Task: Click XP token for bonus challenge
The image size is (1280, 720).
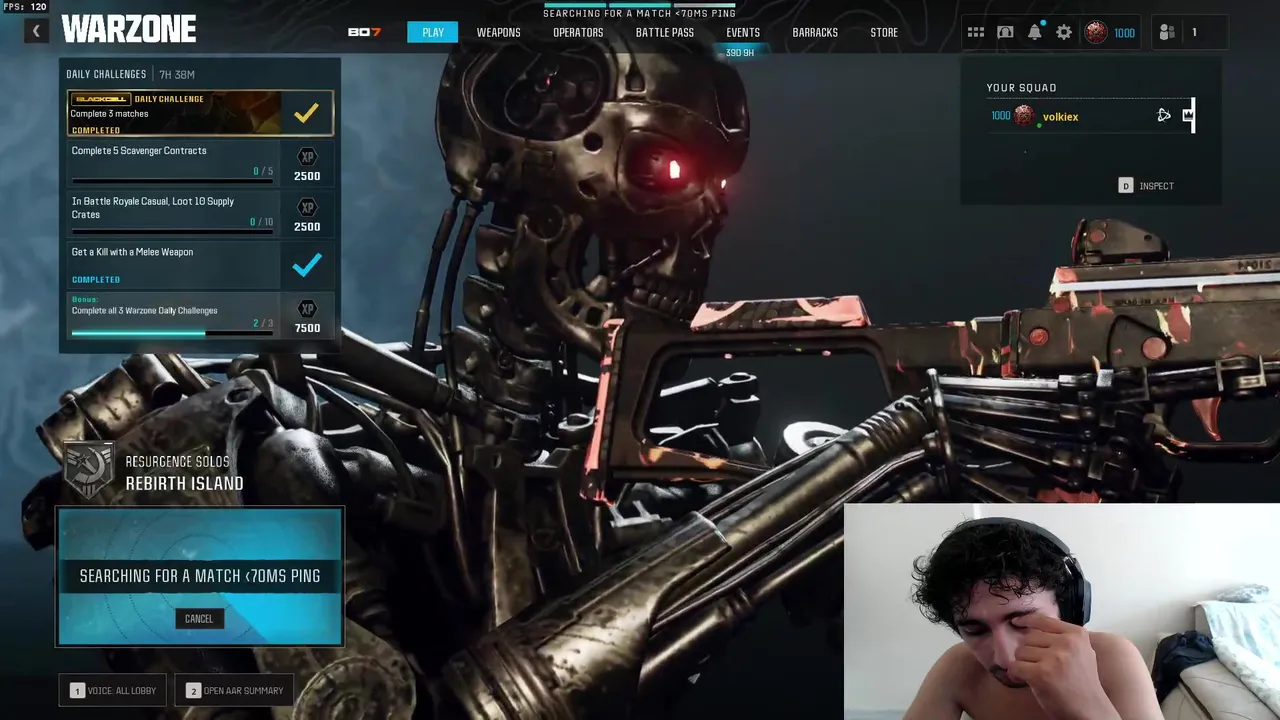Action: (307, 309)
